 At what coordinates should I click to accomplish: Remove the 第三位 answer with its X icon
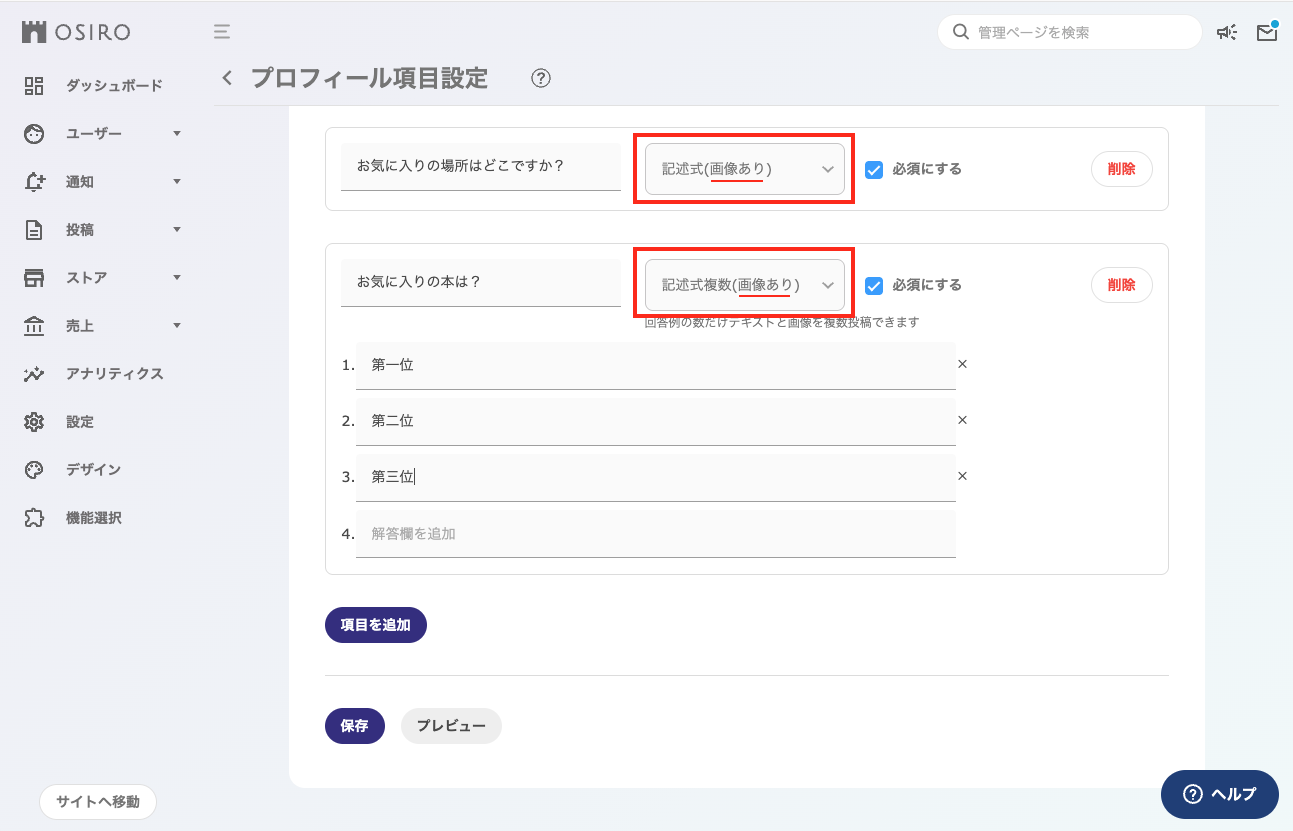(962, 477)
